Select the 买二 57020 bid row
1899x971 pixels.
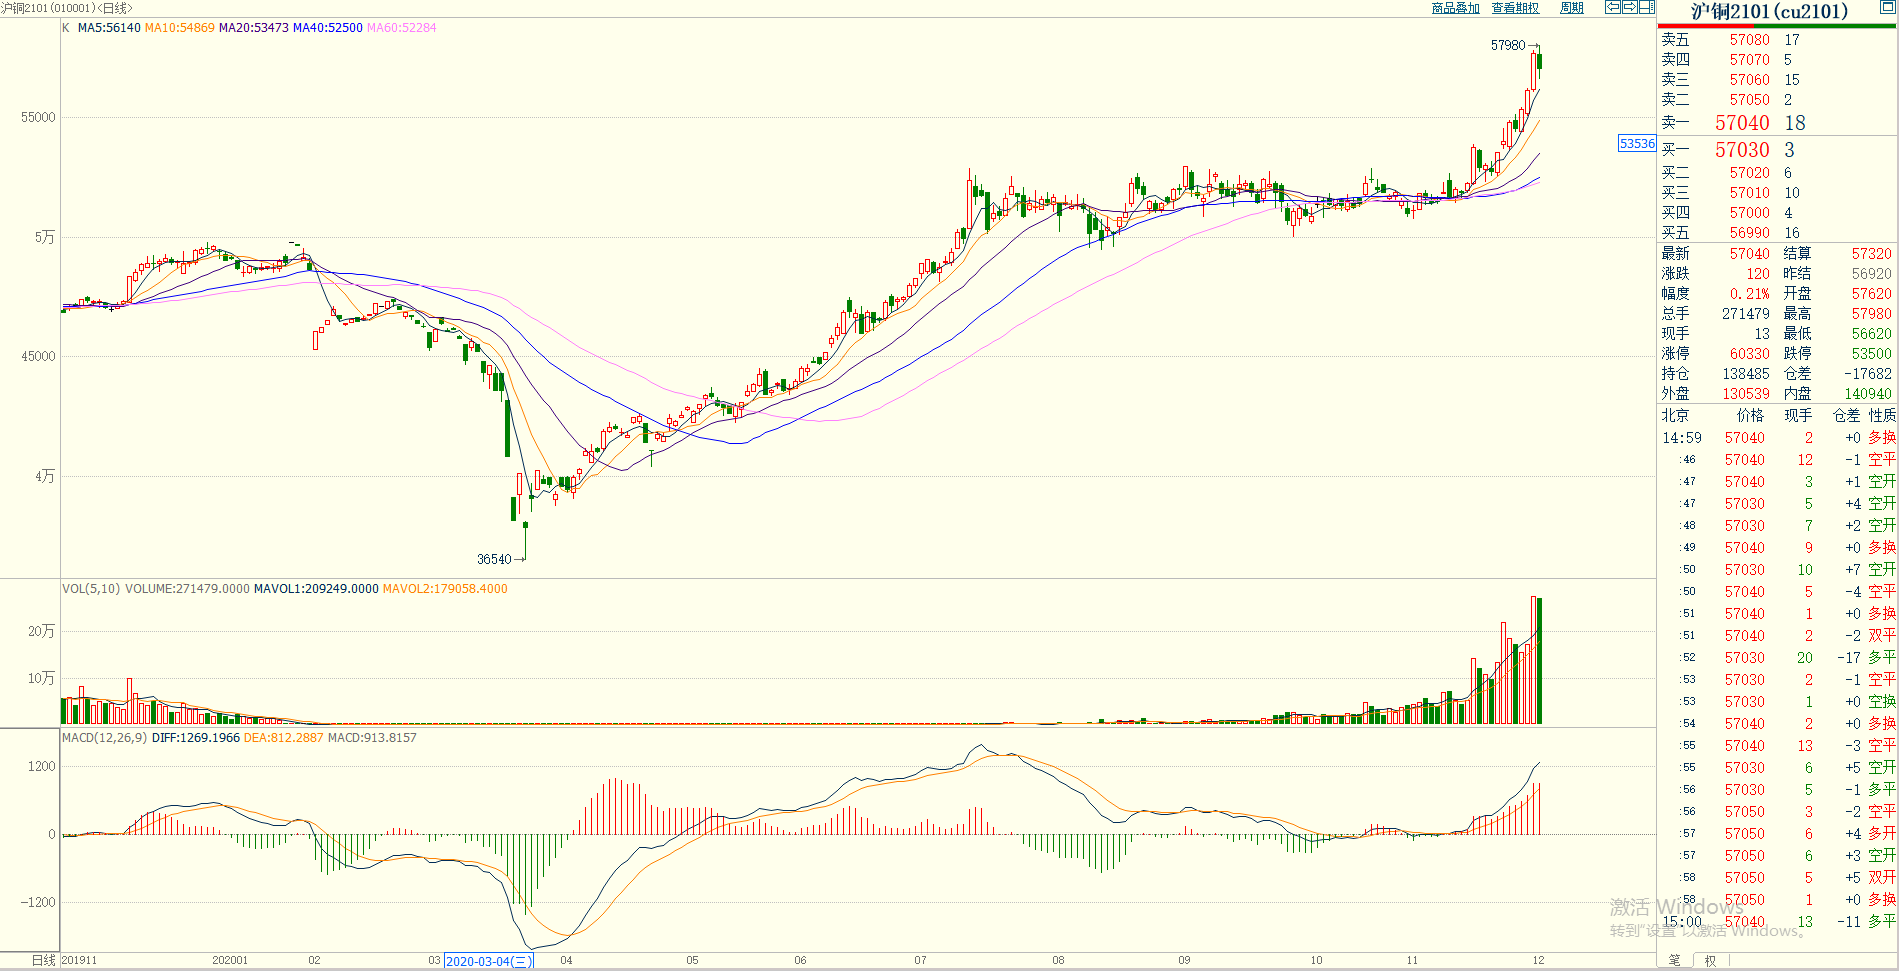click(x=1778, y=173)
